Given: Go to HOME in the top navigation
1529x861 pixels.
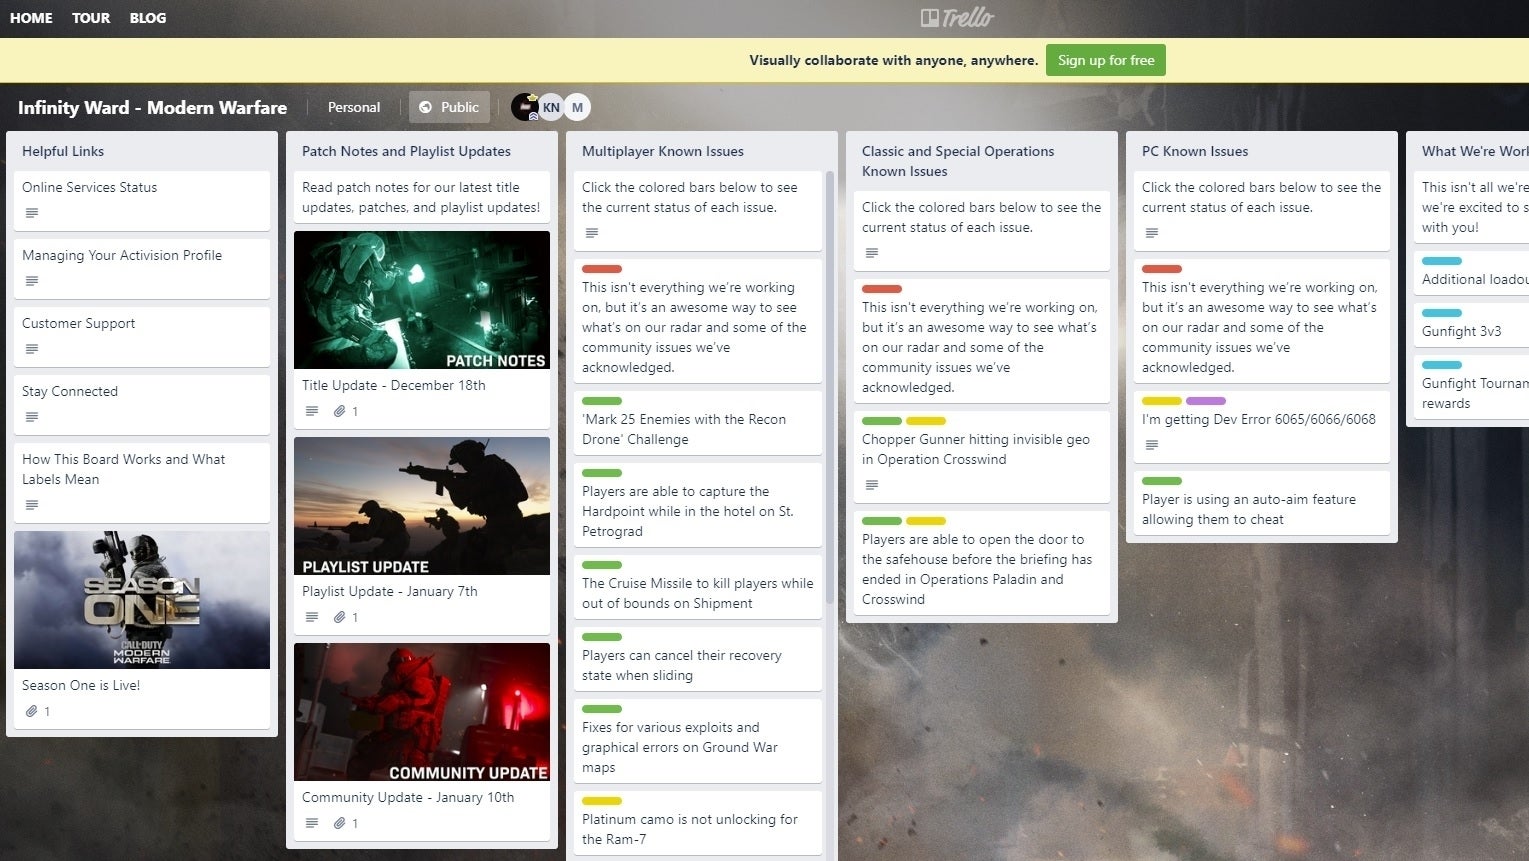Looking at the screenshot, I should point(31,18).
